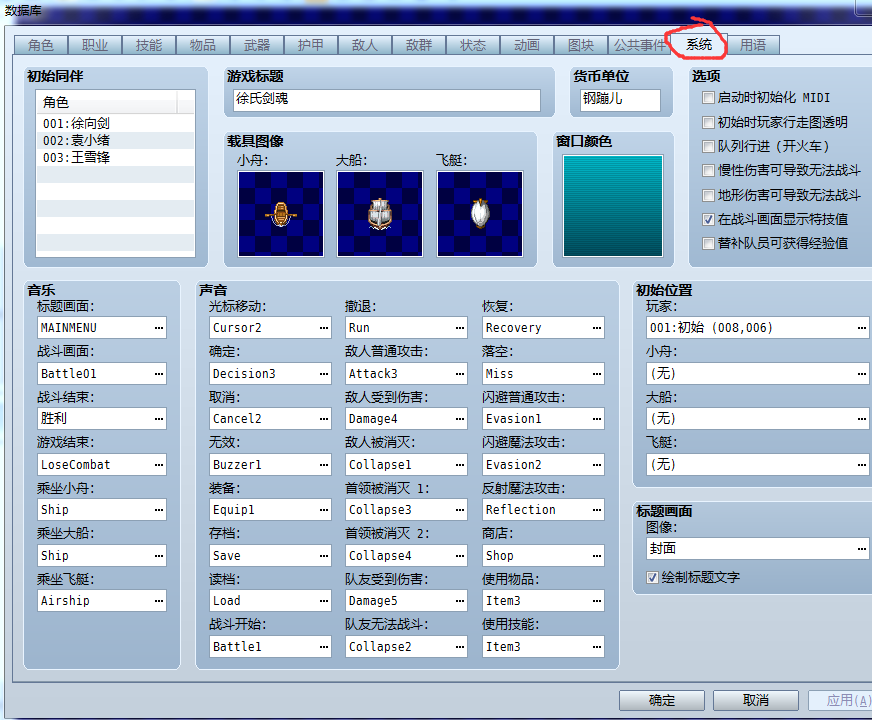Image resolution: width=872 pixels, height=720 pixels.
Task: Open browse button for Damage4 sound
Action: (460, 419)
